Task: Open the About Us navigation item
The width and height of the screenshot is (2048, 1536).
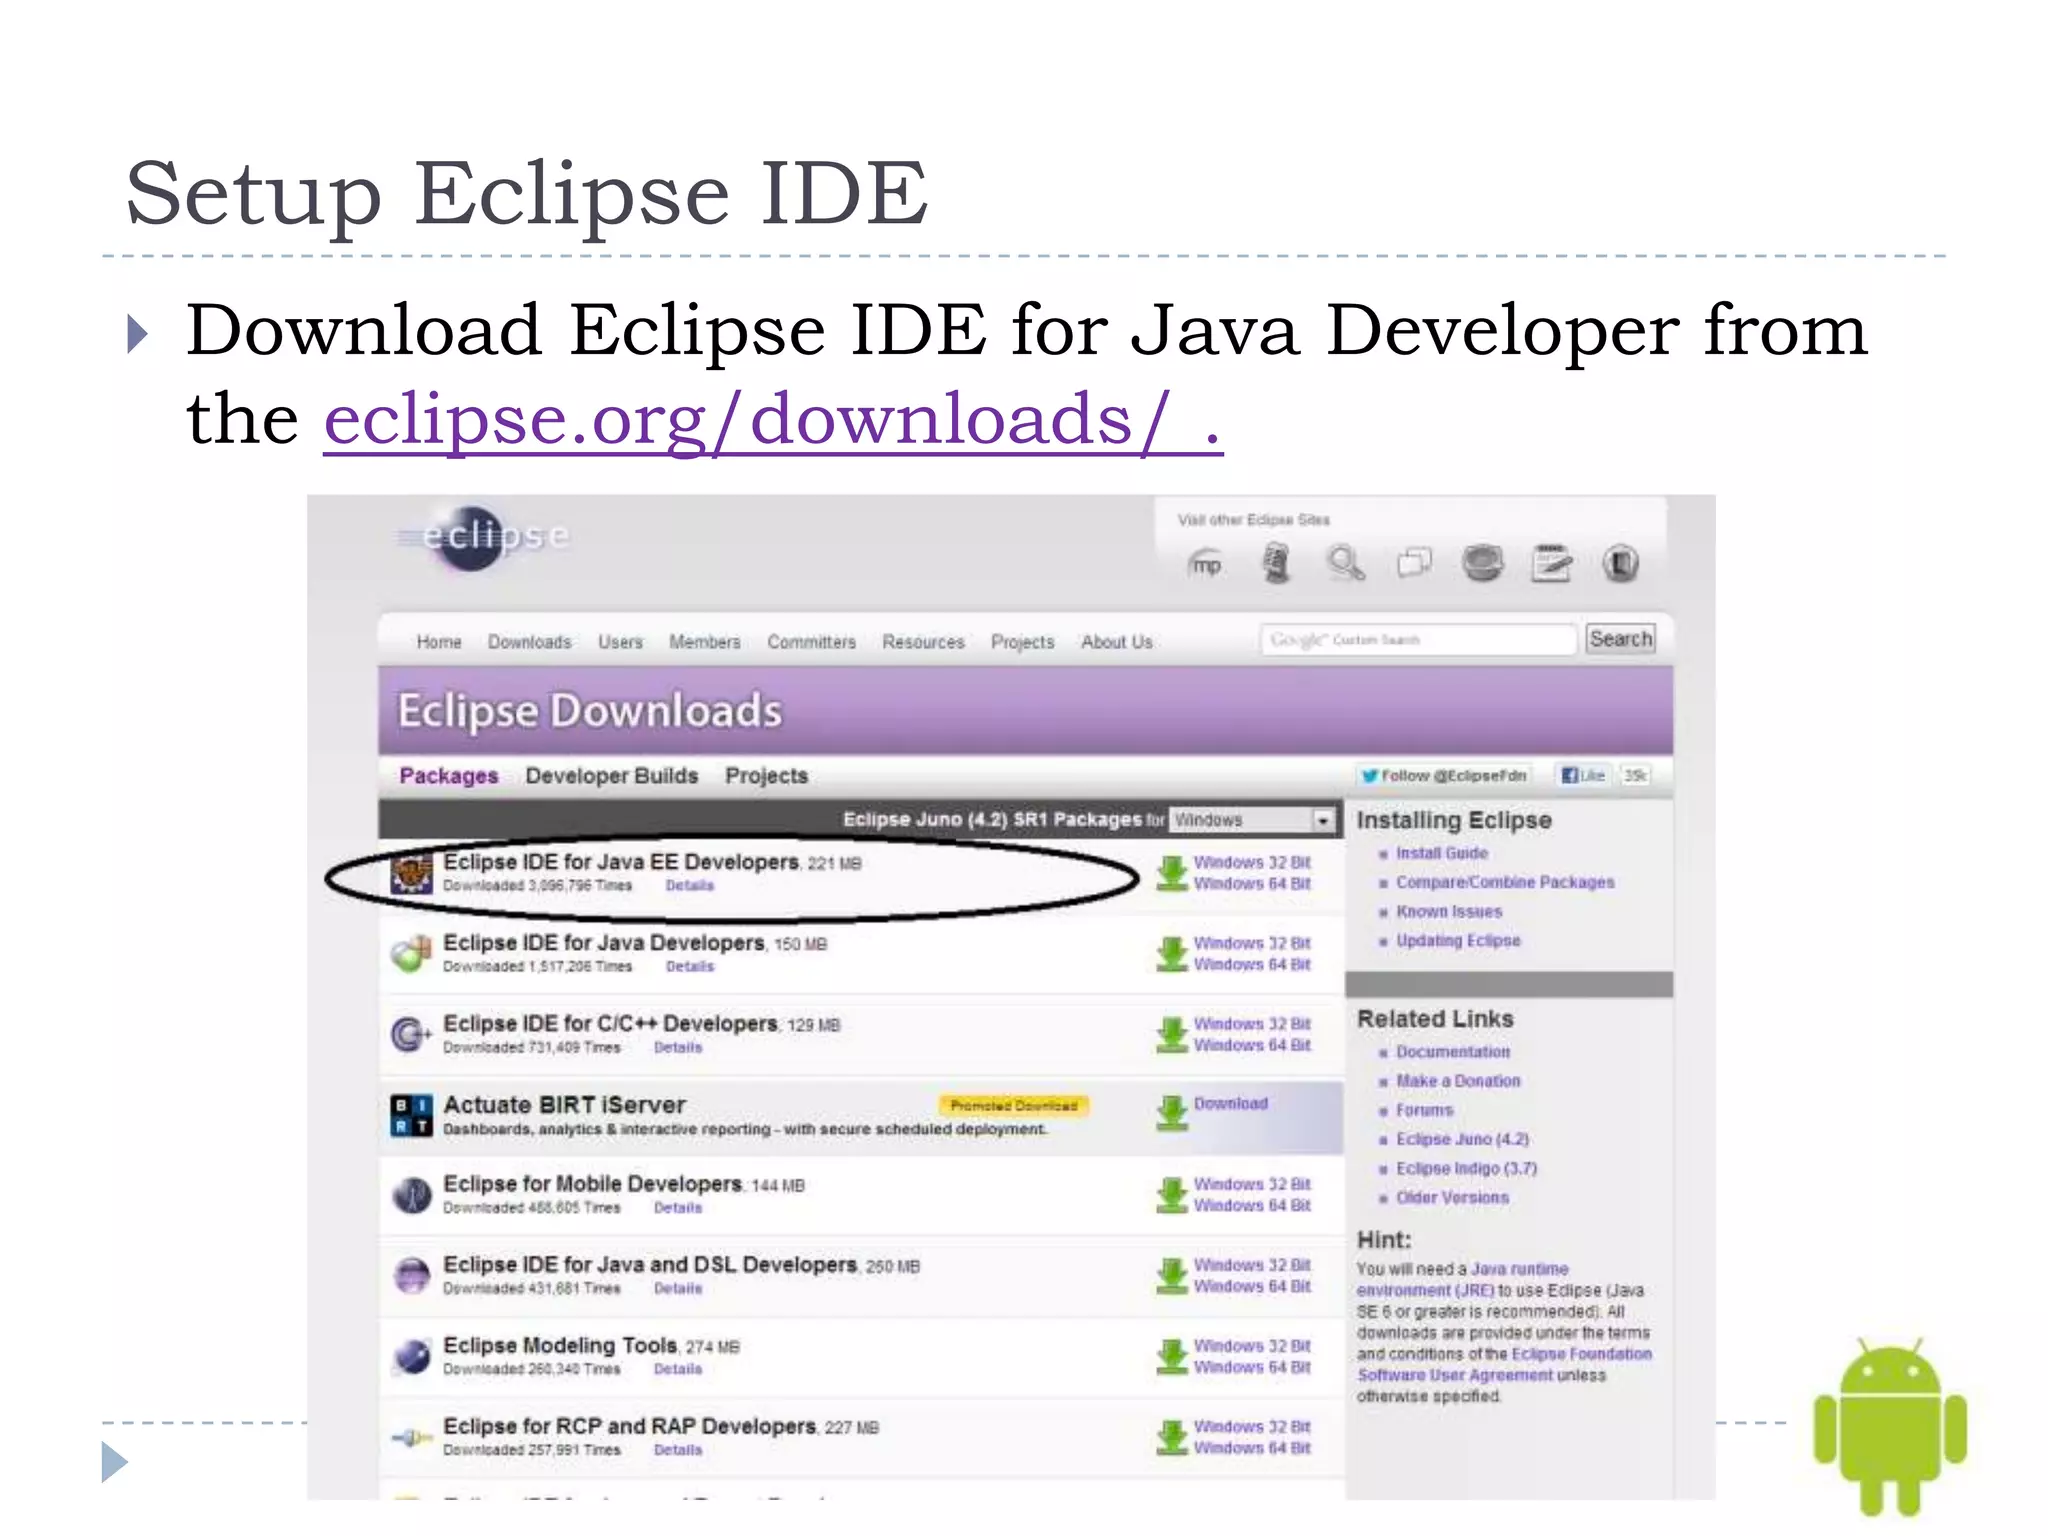Action: [1116, 642]
